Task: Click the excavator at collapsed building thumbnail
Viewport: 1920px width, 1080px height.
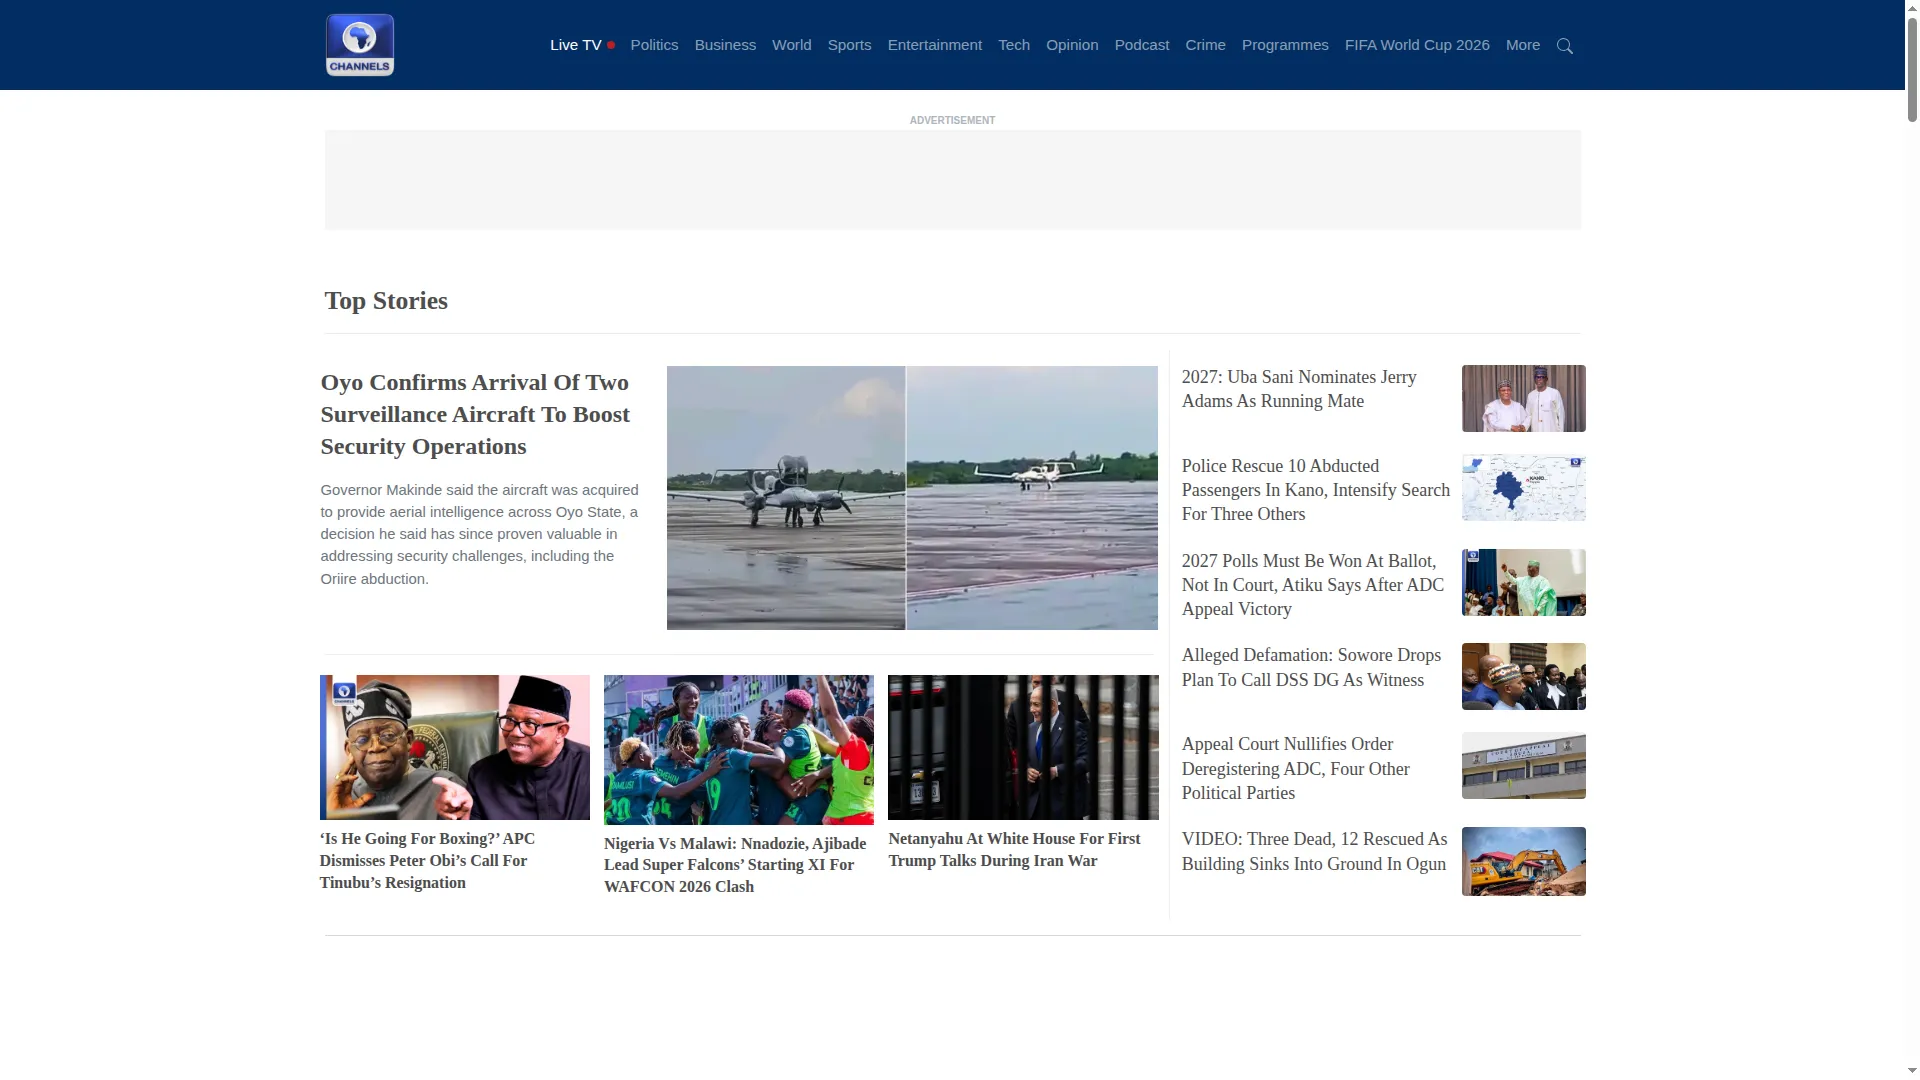Action: (x=1523, y=861)
